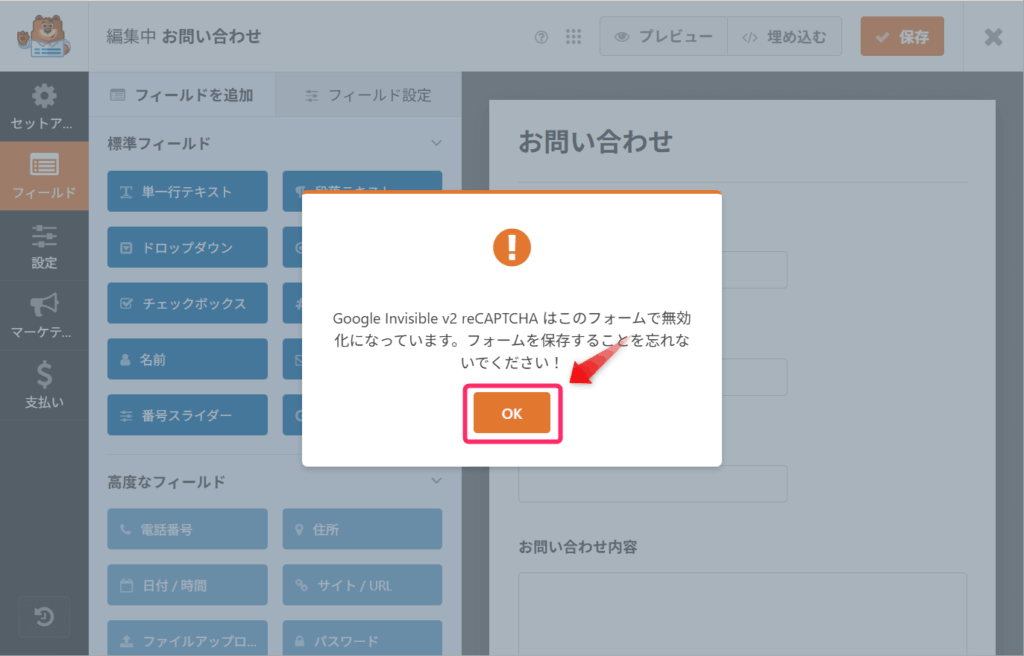Click the お問い合わせ form title

(595, 141)
